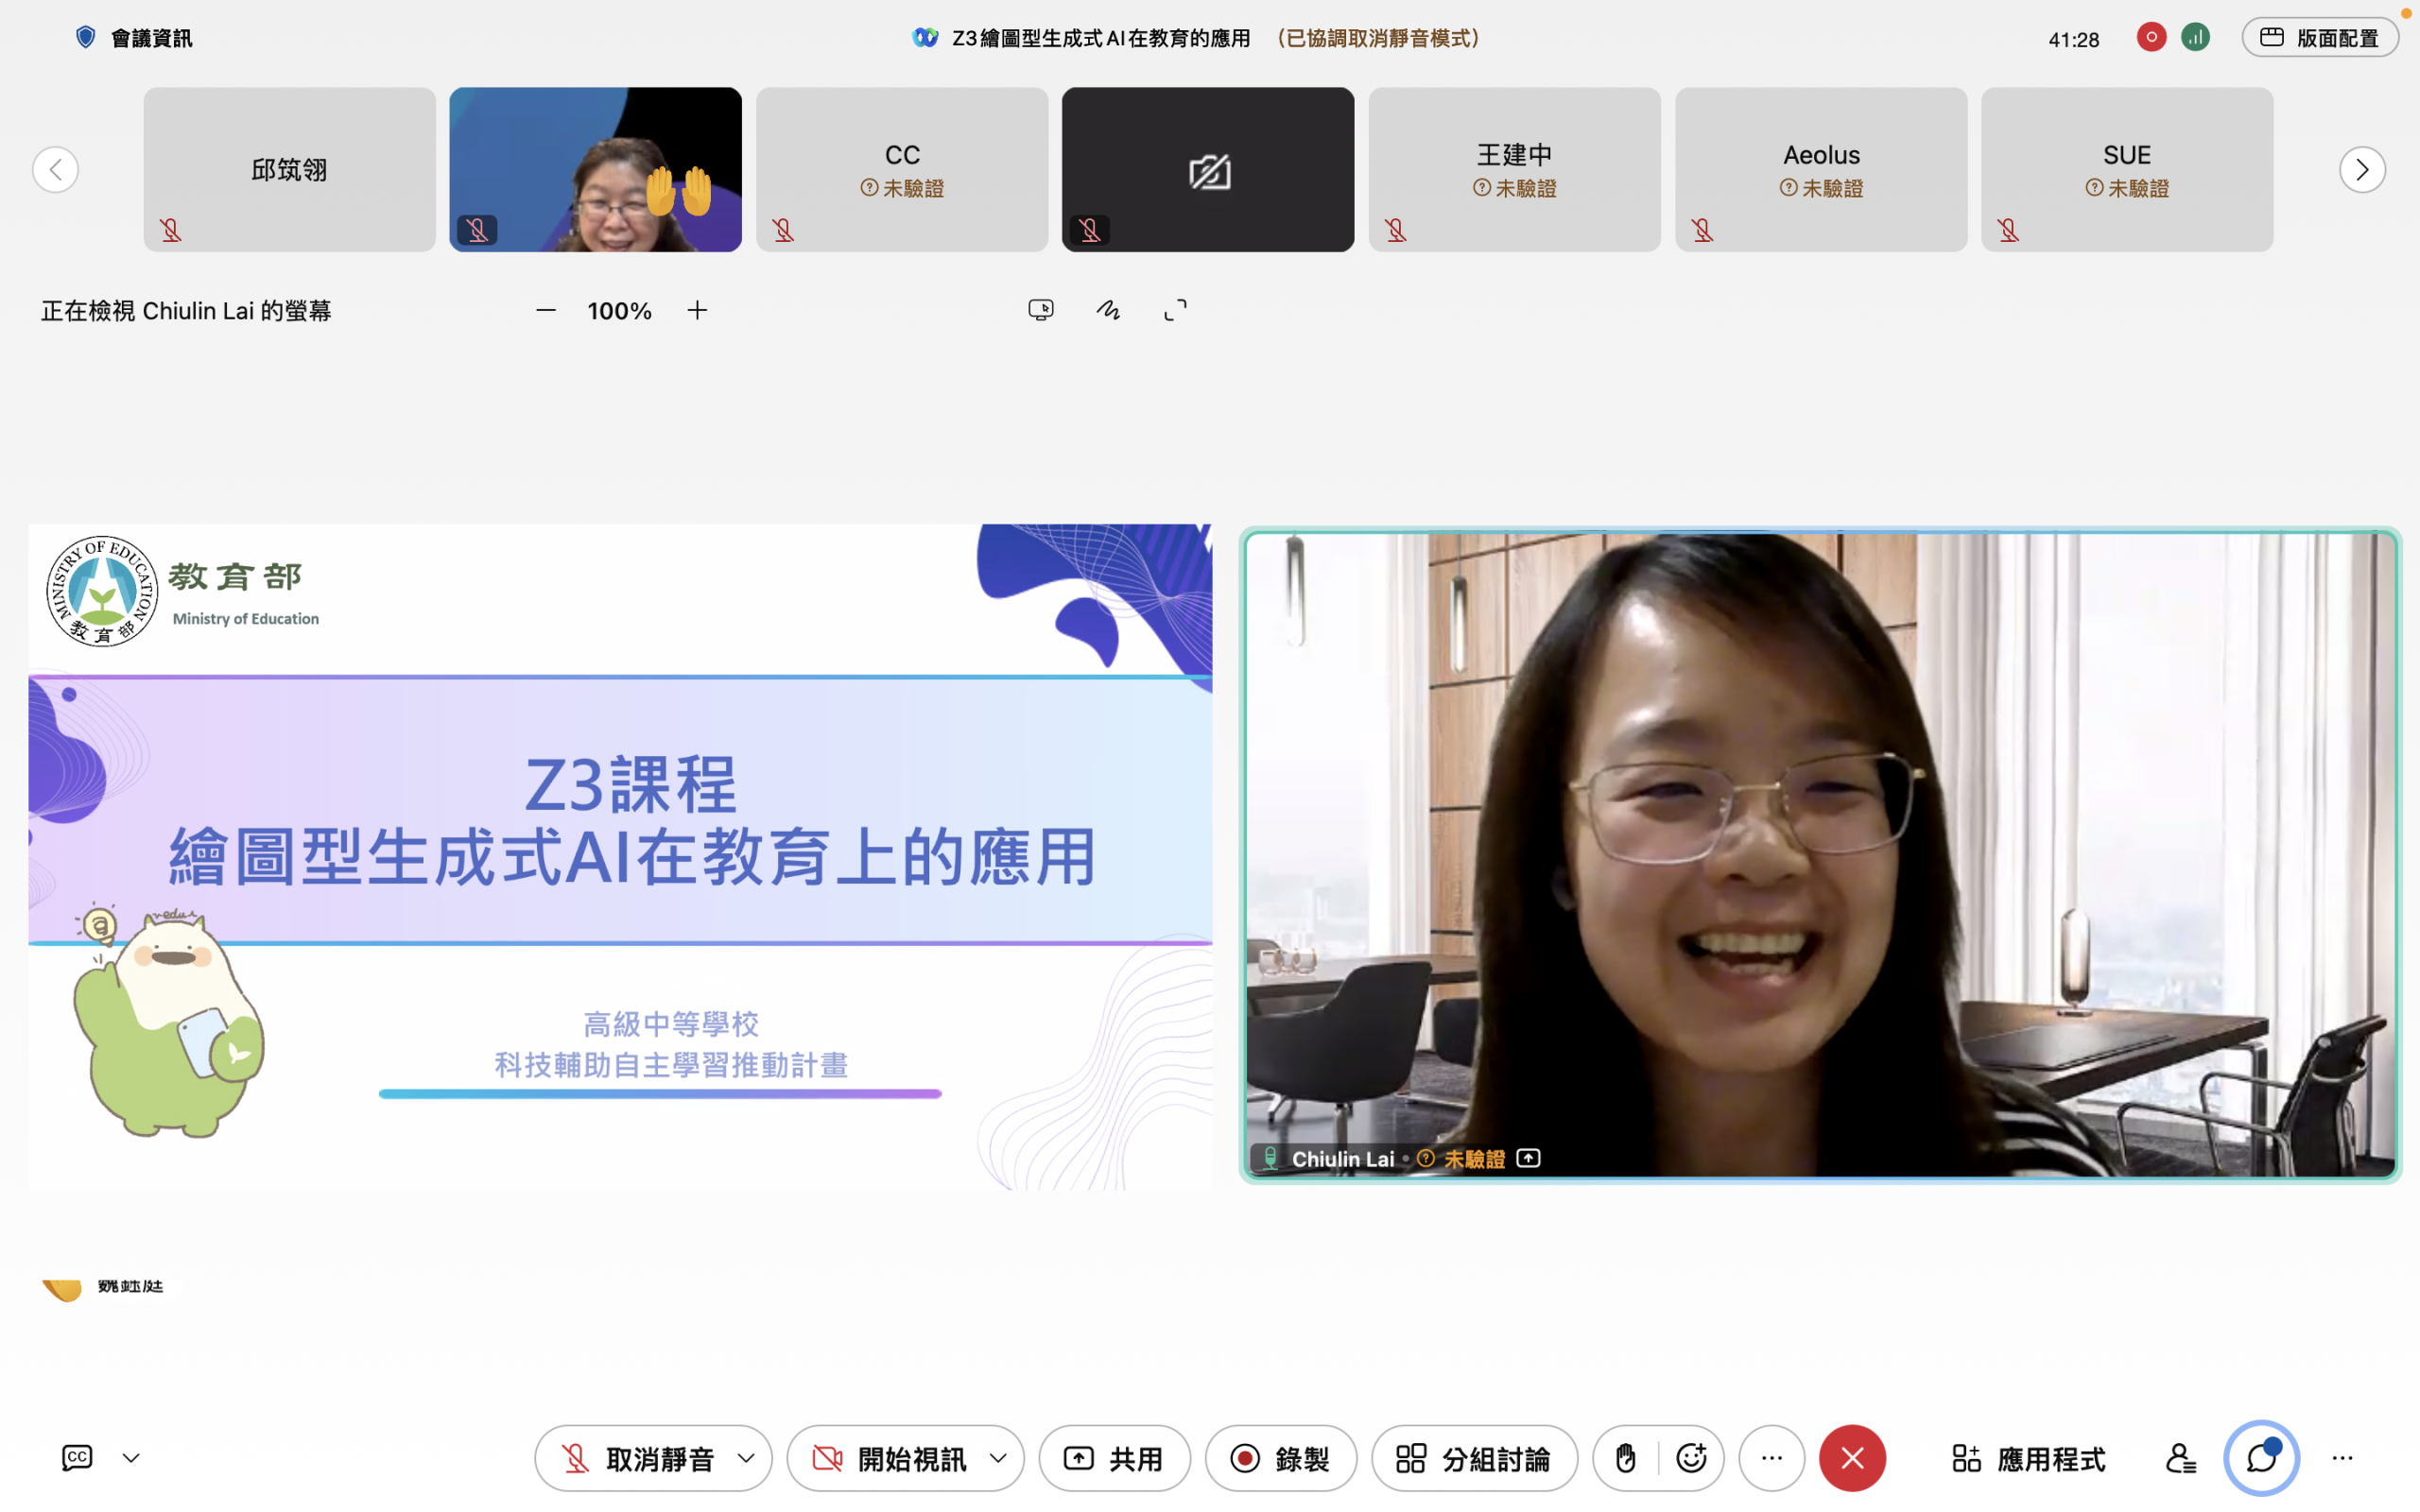Open closed captions icon
Viewport: 2420px width, 1512px height.
pyautogui.click(x=77, y=1458)
